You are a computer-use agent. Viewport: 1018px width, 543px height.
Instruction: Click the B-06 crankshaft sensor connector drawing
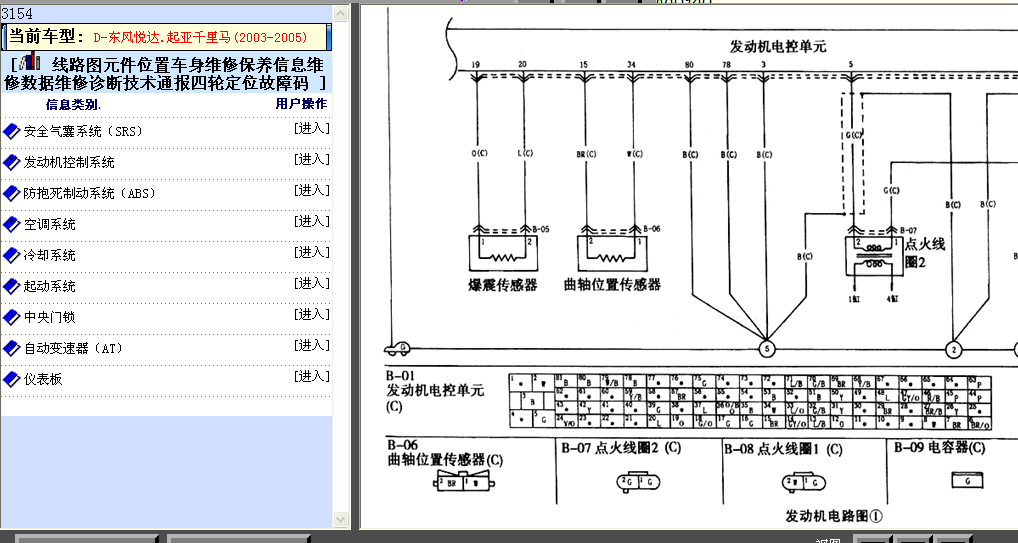pyautogui.click(x=463, y=483)
